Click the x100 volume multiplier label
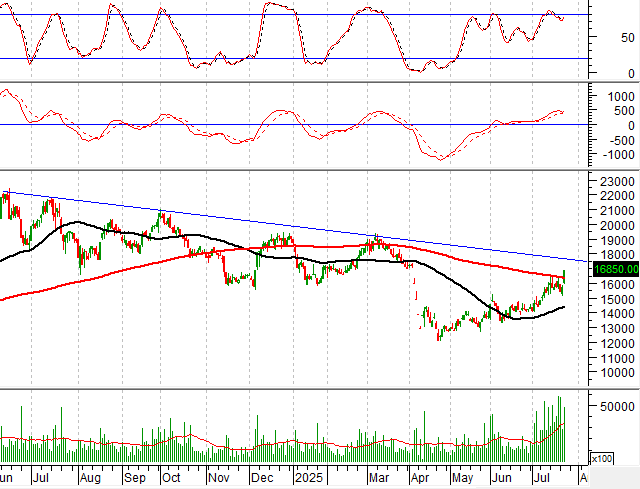 tap(602, 459)
